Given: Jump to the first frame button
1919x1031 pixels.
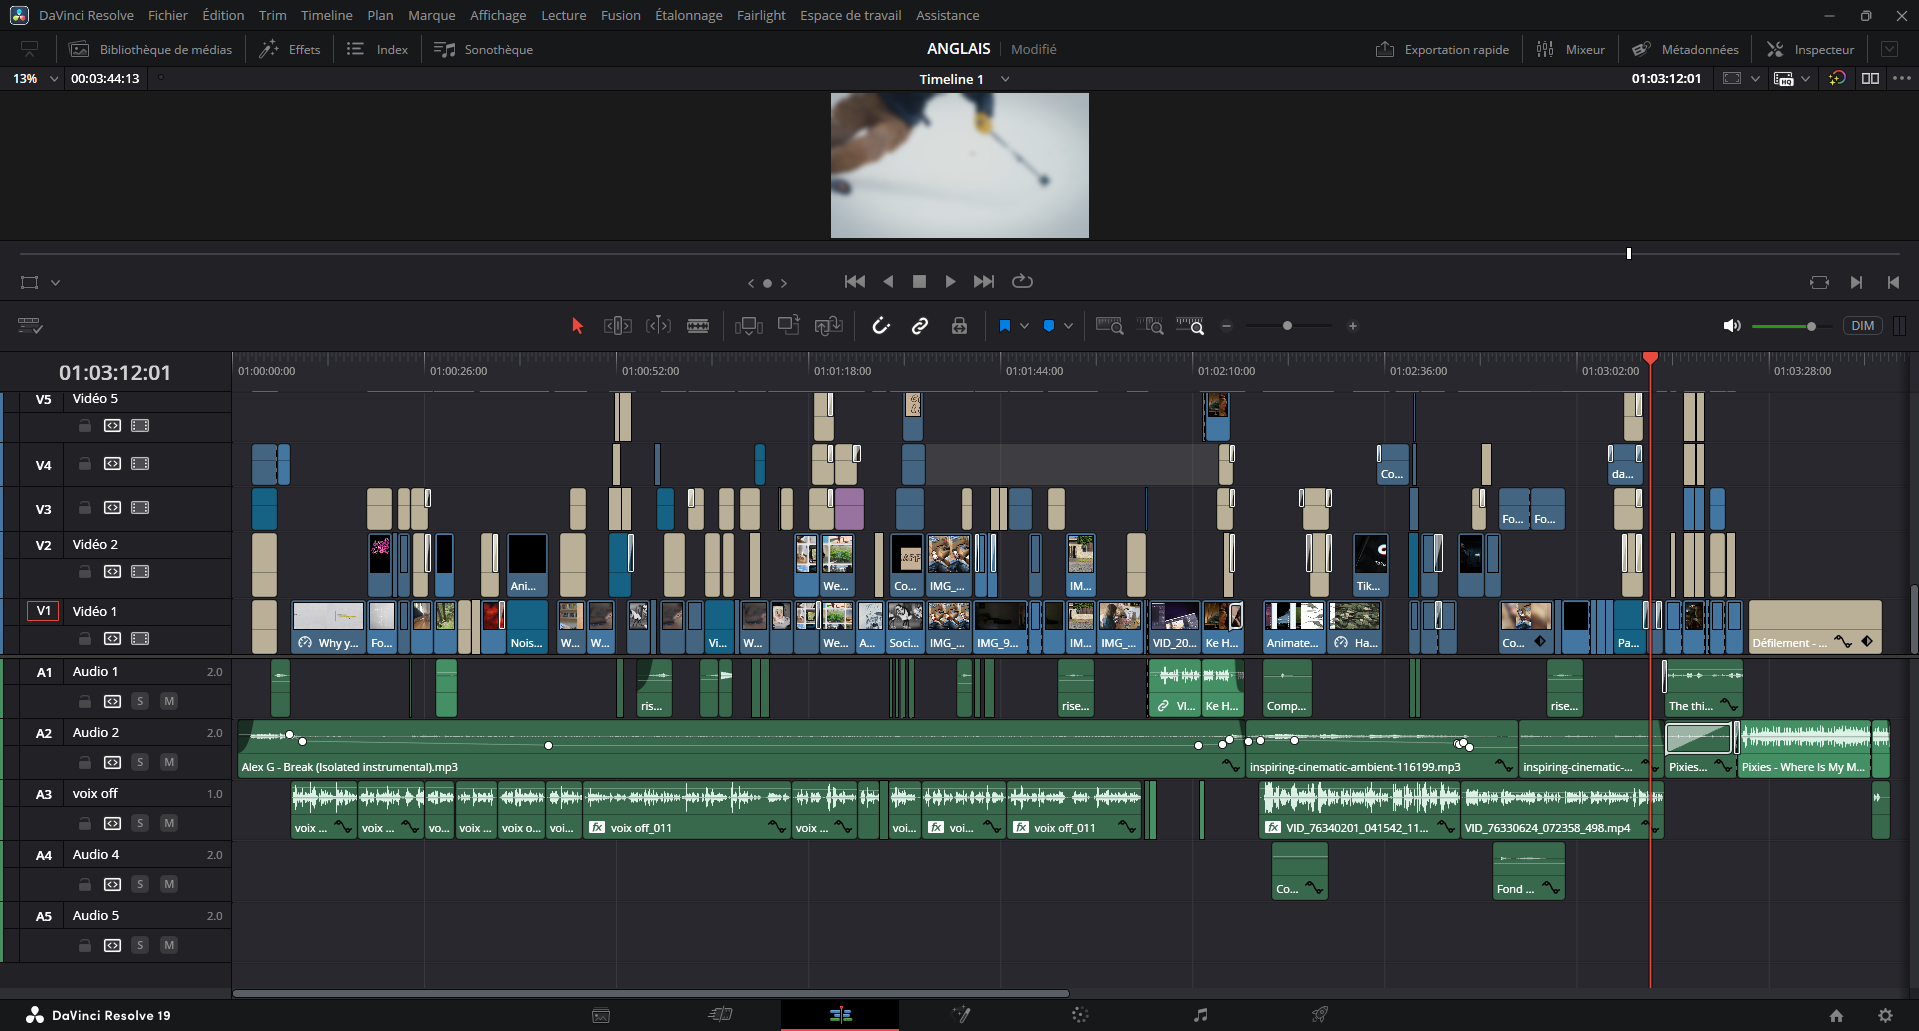Looking at the screenshot, I should coord(854,282).
